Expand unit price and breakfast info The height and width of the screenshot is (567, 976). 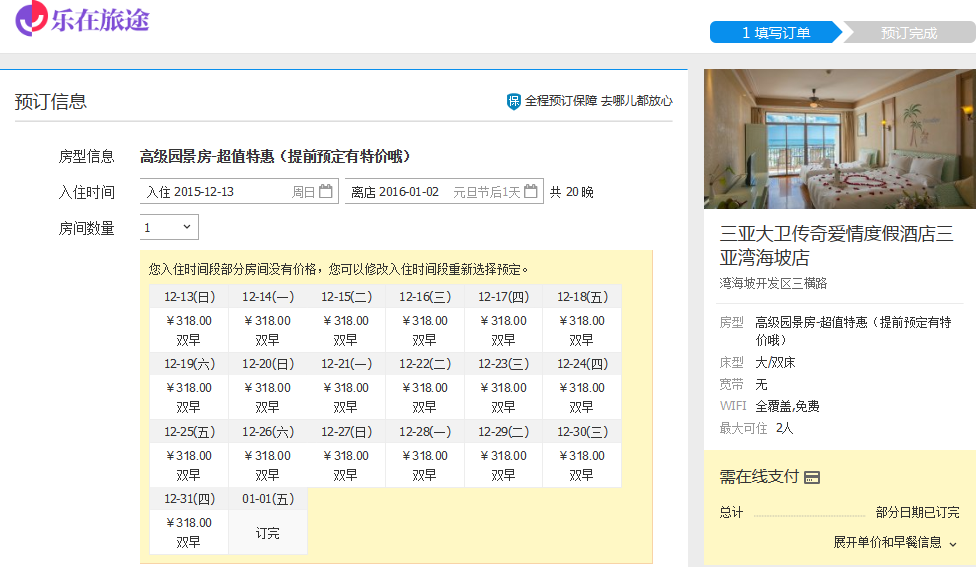point(895,542)
